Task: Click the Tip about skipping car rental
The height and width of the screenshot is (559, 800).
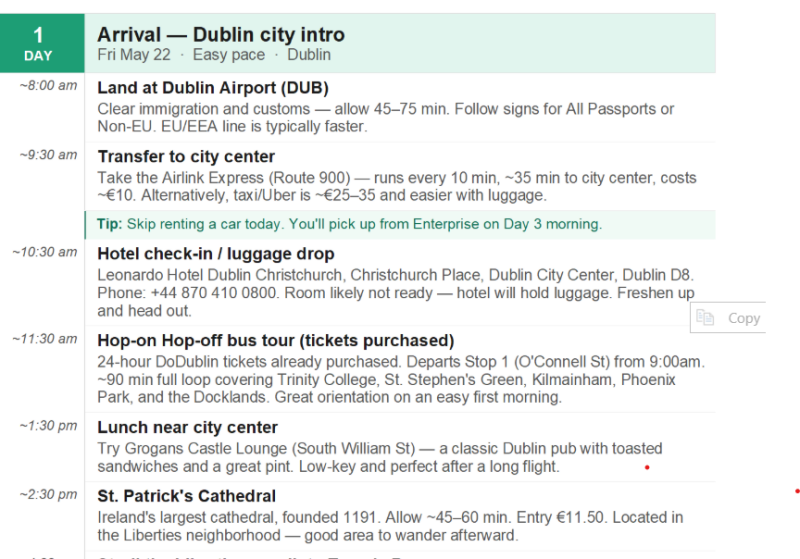Action: (x=349, y=224)
